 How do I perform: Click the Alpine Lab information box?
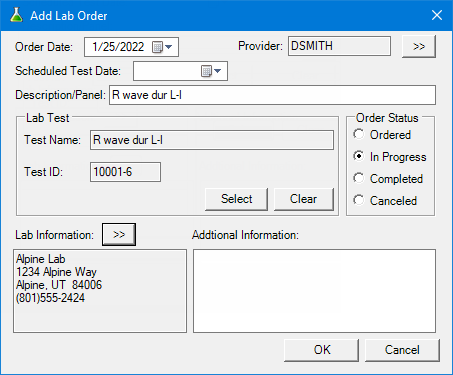click(100, 291)
